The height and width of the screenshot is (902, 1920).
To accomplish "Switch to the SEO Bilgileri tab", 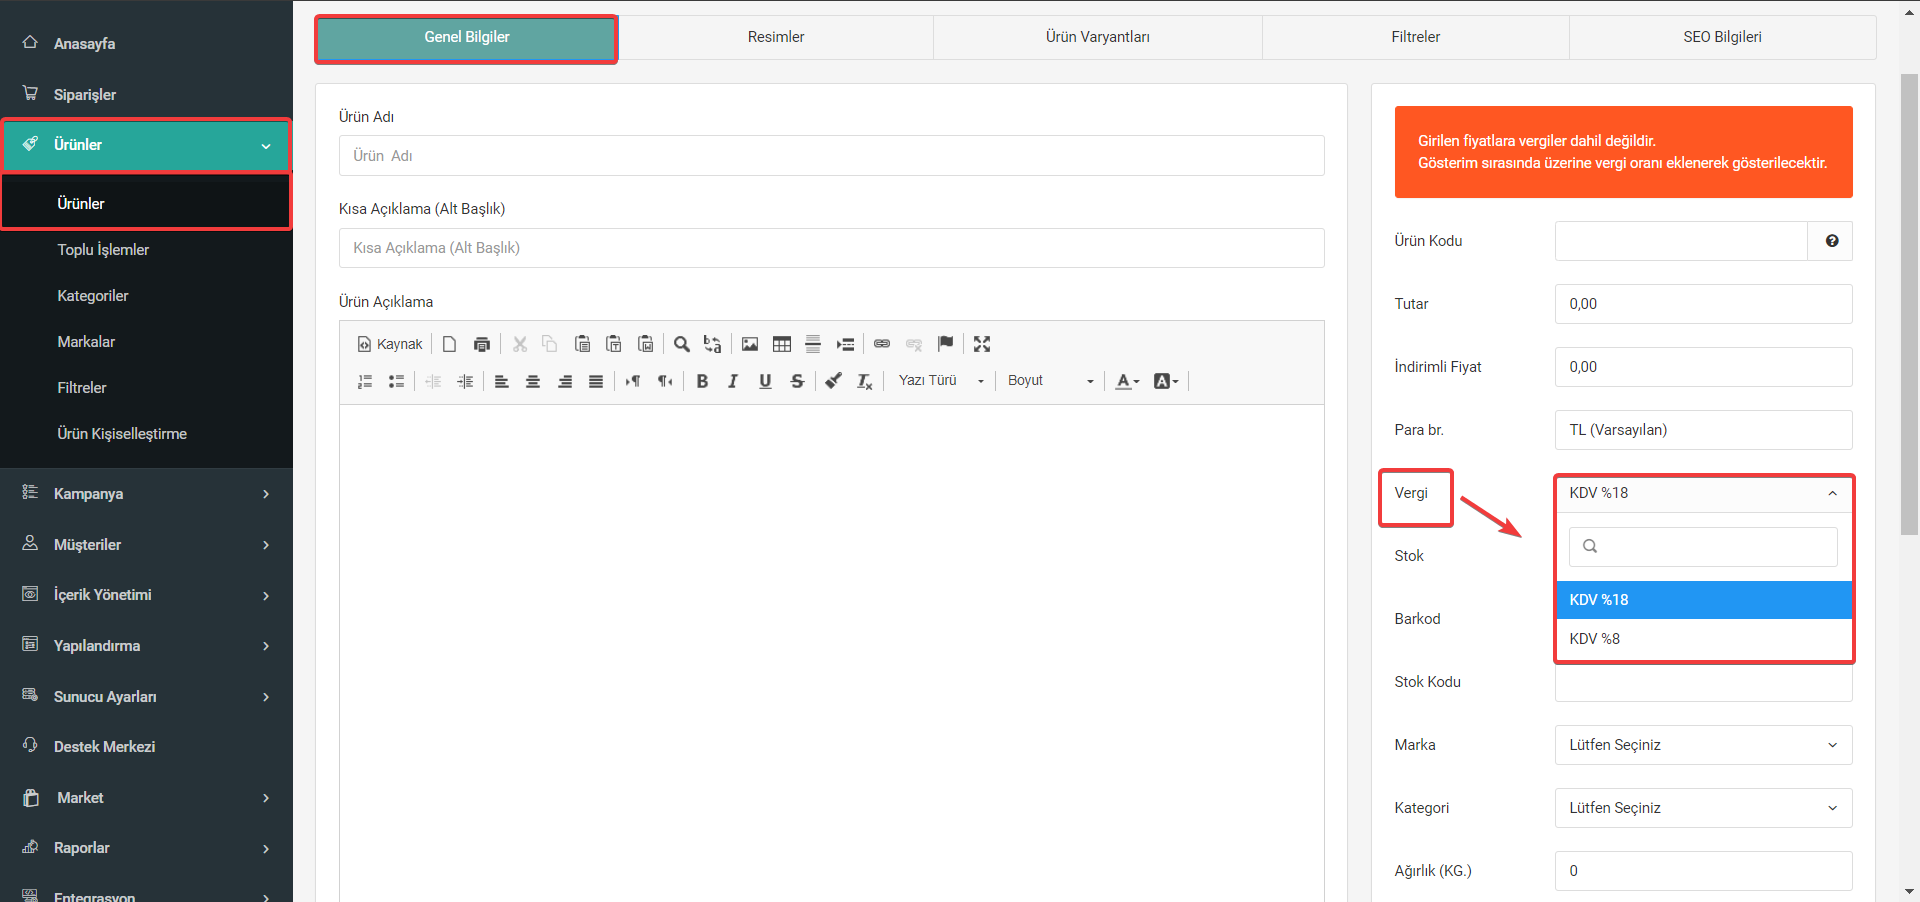I will 1722,37.
